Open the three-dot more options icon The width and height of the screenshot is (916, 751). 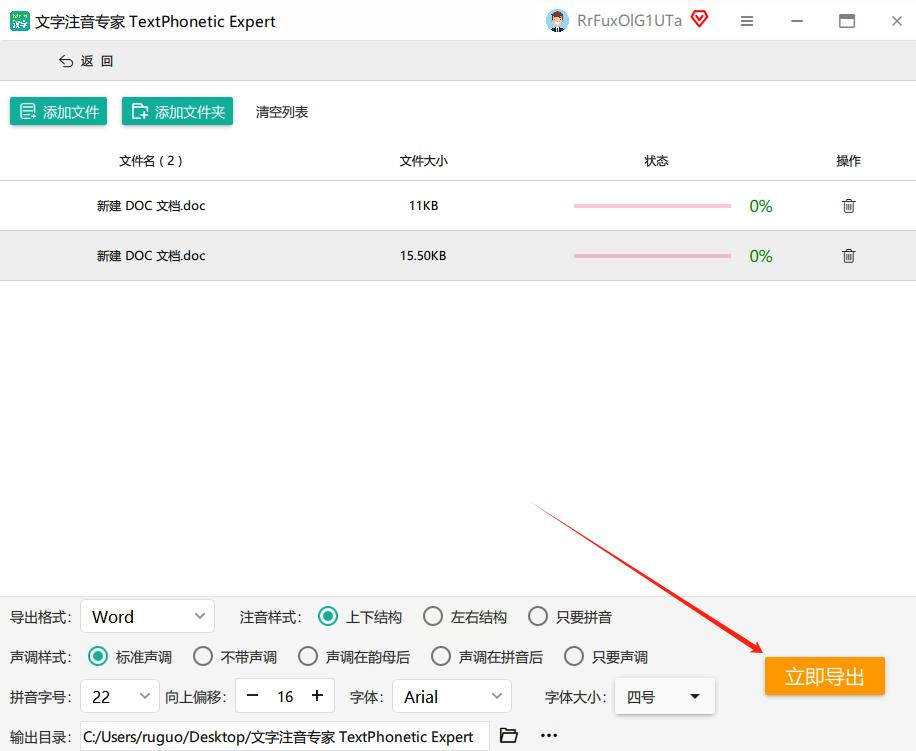[549, 735]
